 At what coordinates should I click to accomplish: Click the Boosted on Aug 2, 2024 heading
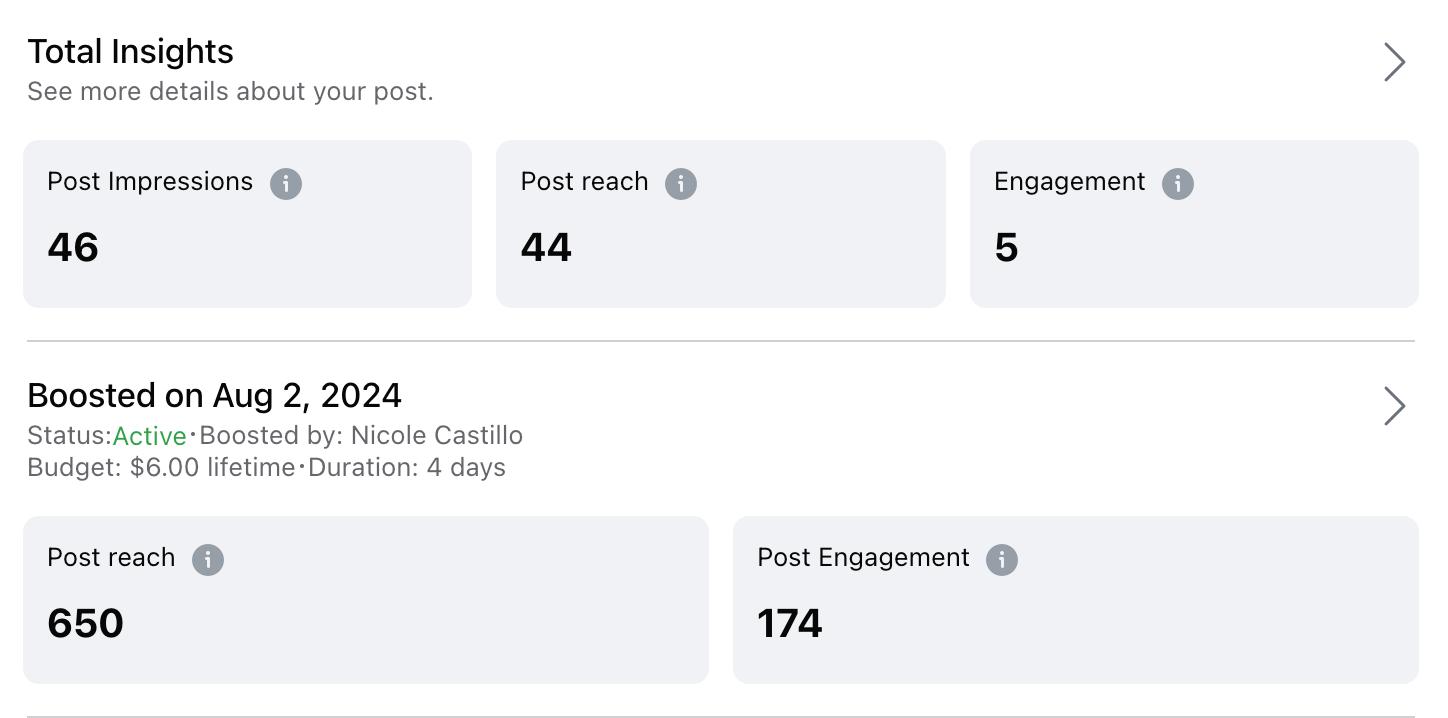(214, 396)
